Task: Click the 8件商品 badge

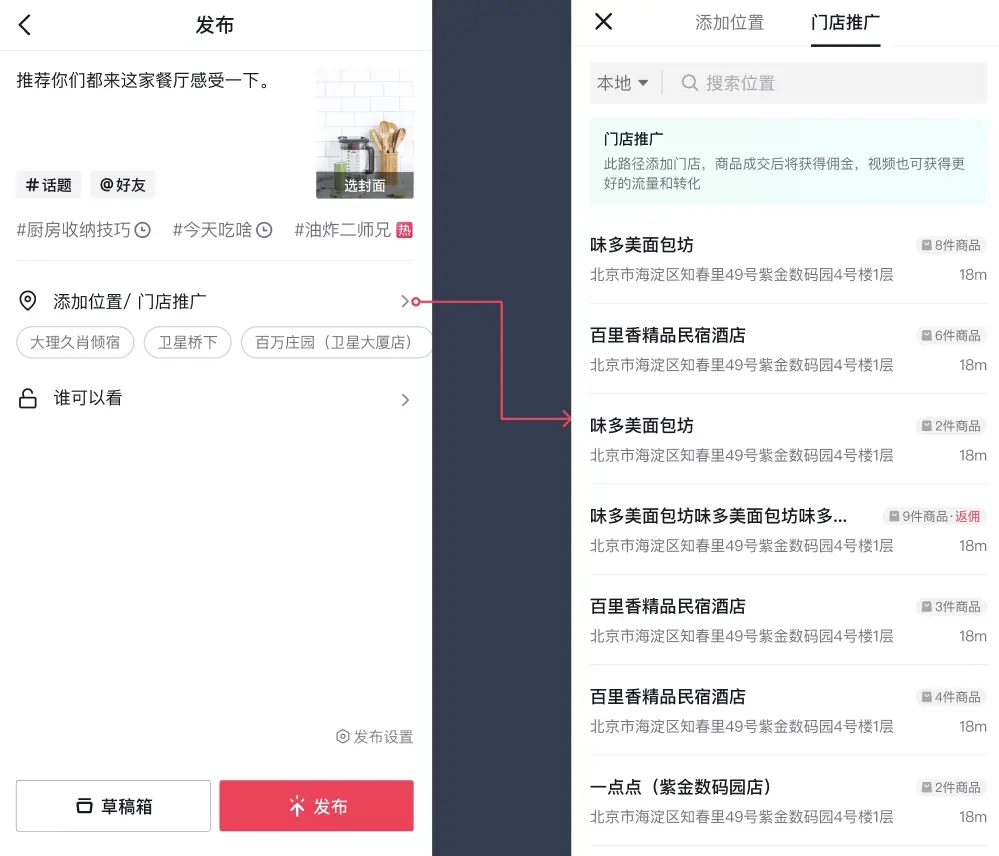Action: point(951,245)
